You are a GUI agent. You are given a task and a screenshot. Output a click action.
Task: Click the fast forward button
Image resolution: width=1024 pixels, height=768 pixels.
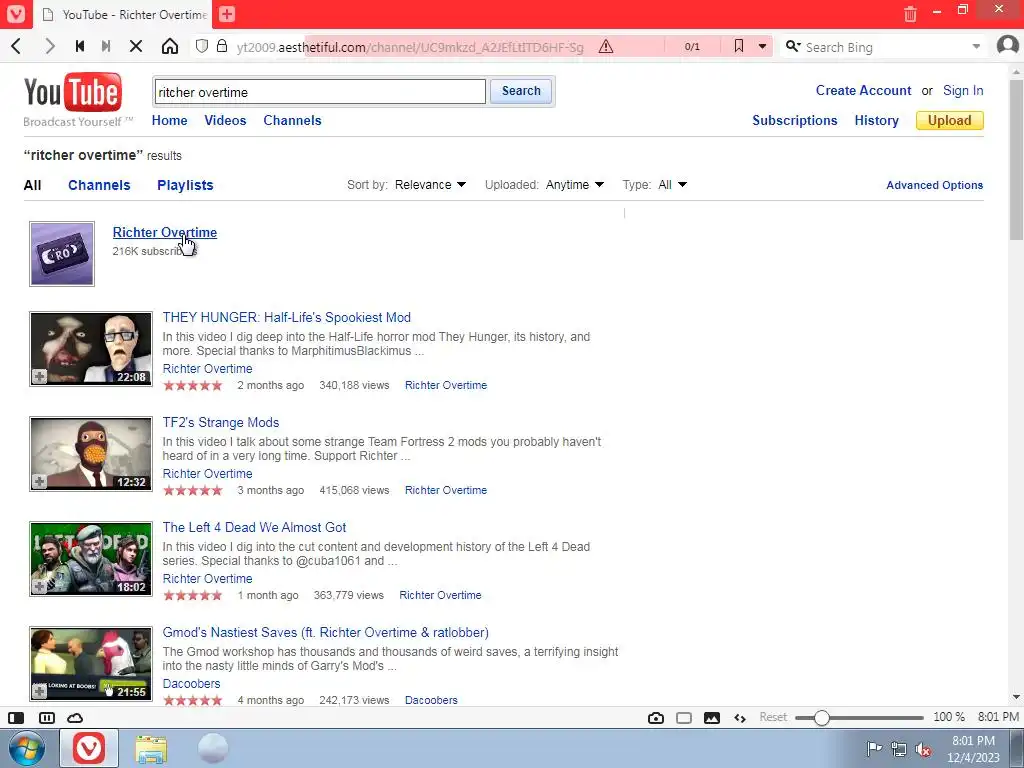pyautogui.click(x=106, y=46)
